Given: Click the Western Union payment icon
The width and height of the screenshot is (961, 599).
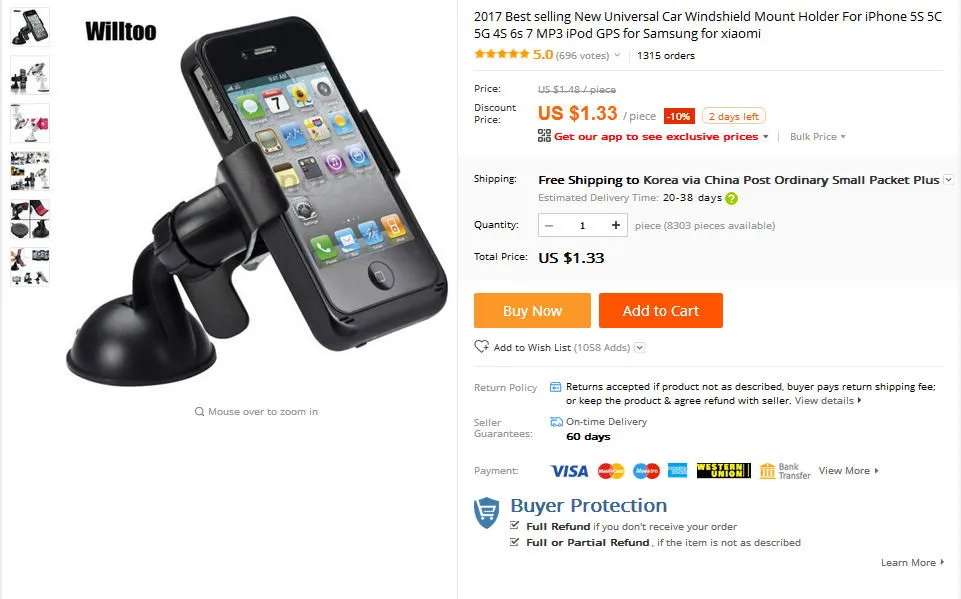Looking at the screenshot, I should 723,470.
